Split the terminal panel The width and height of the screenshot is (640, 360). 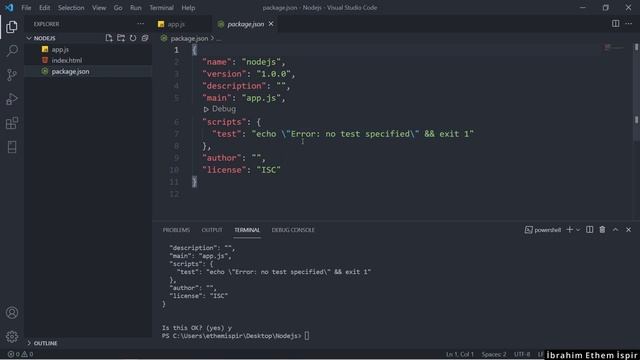click(x=589, y=230)
